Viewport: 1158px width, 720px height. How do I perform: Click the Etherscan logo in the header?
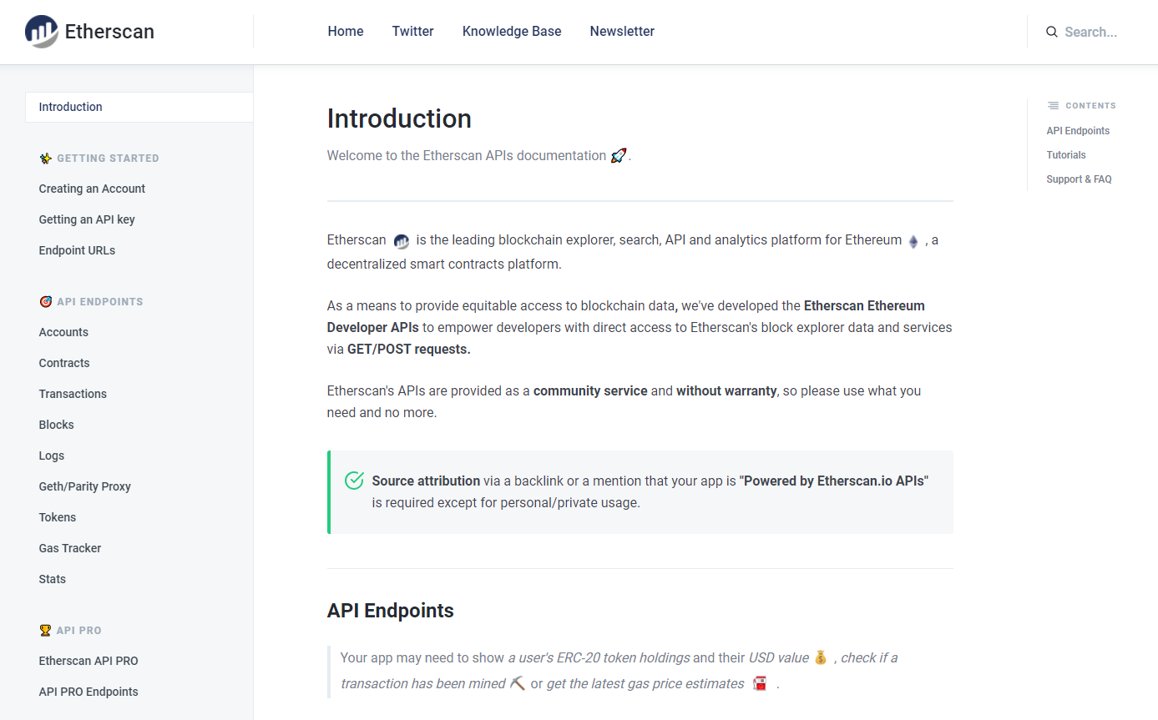tap(88, 31)
